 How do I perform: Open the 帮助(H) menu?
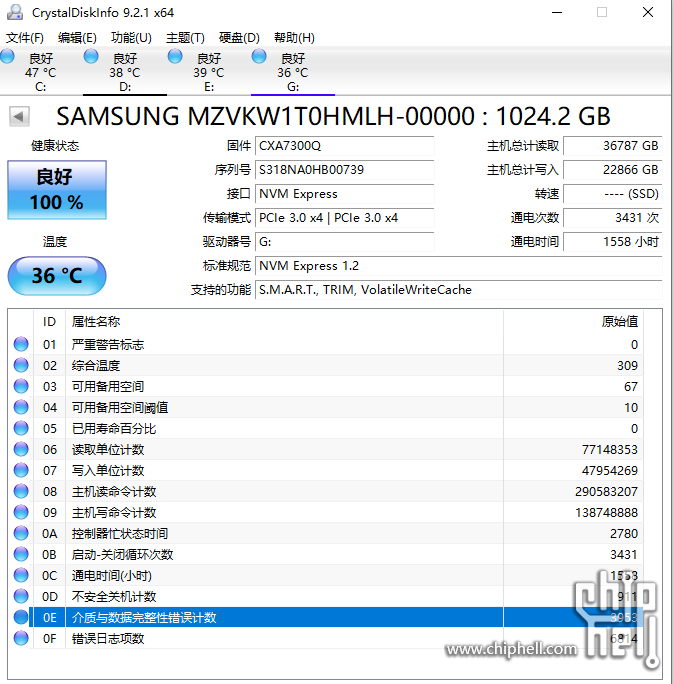(x=294, y=38)
